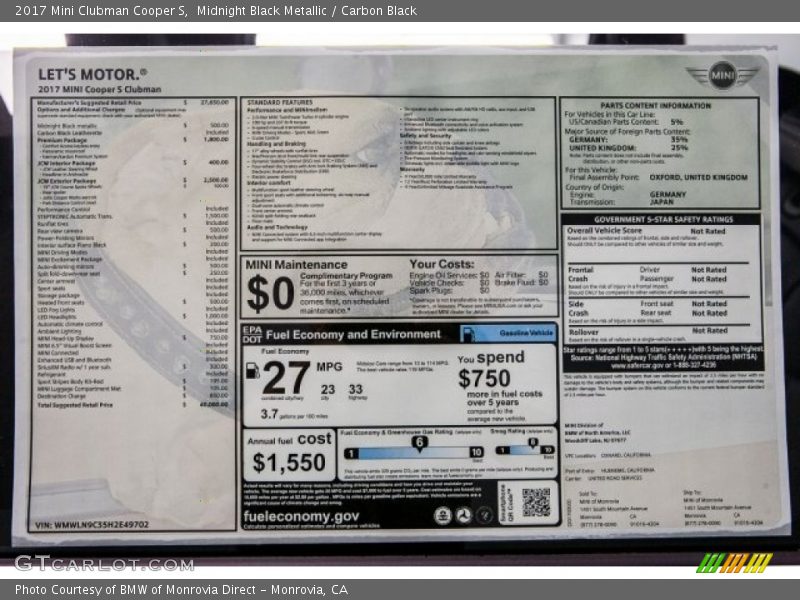The image size is (800, 600).
Task: Click the 'Handling and Braking' subheading
Action: point(277,144)
